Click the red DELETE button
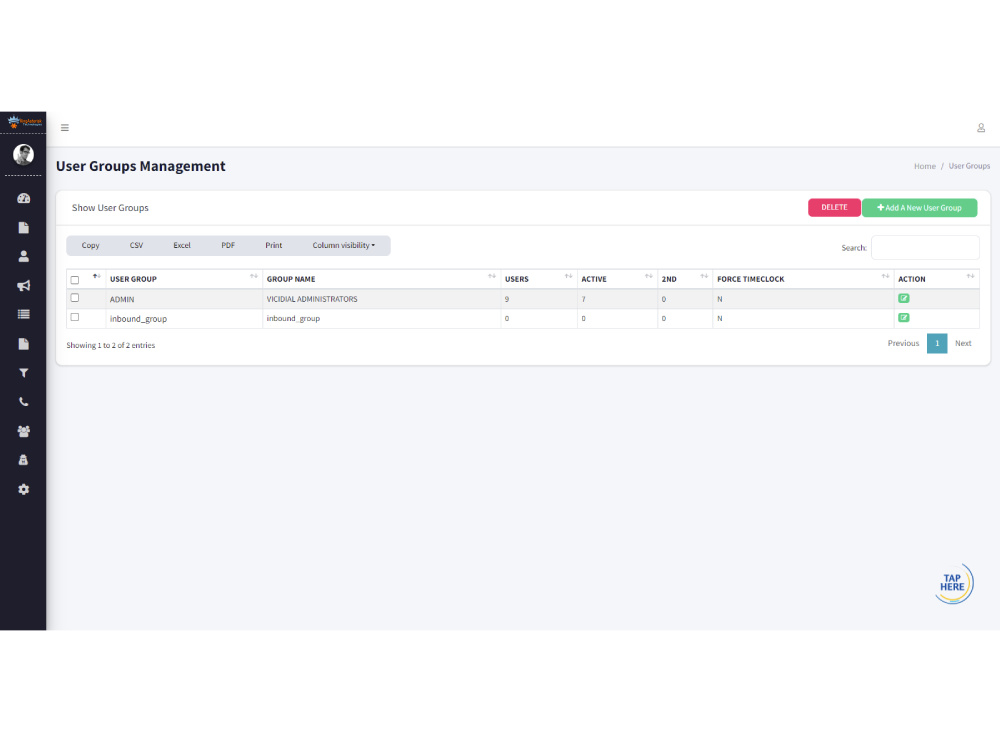The height and width of the screenshot is (750, 1000). [x=834, y=207]
